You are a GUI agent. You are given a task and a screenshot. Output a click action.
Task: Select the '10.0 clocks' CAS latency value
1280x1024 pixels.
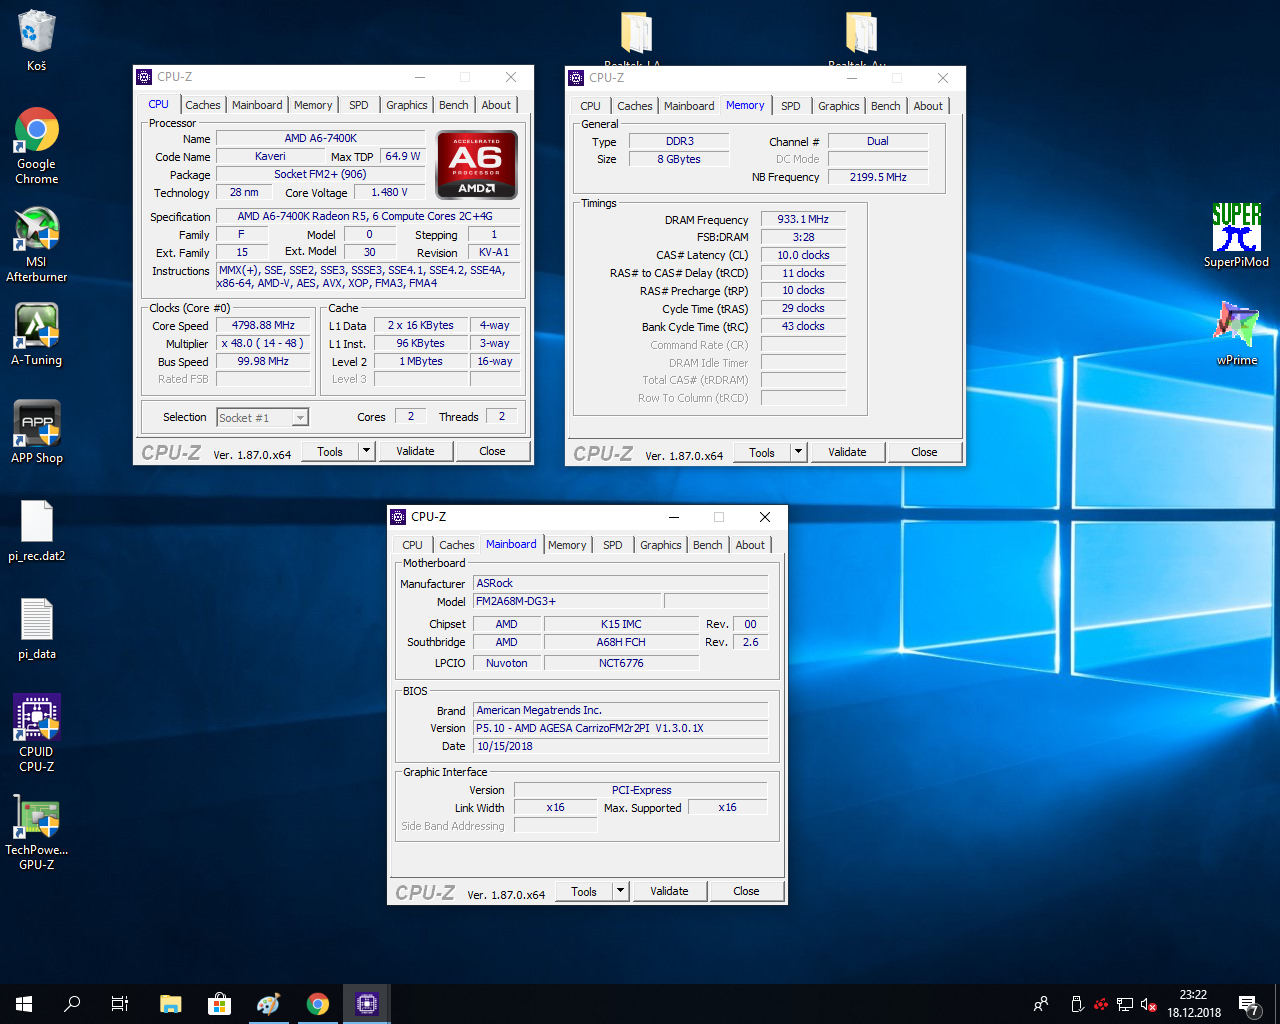tap(803, 255)
